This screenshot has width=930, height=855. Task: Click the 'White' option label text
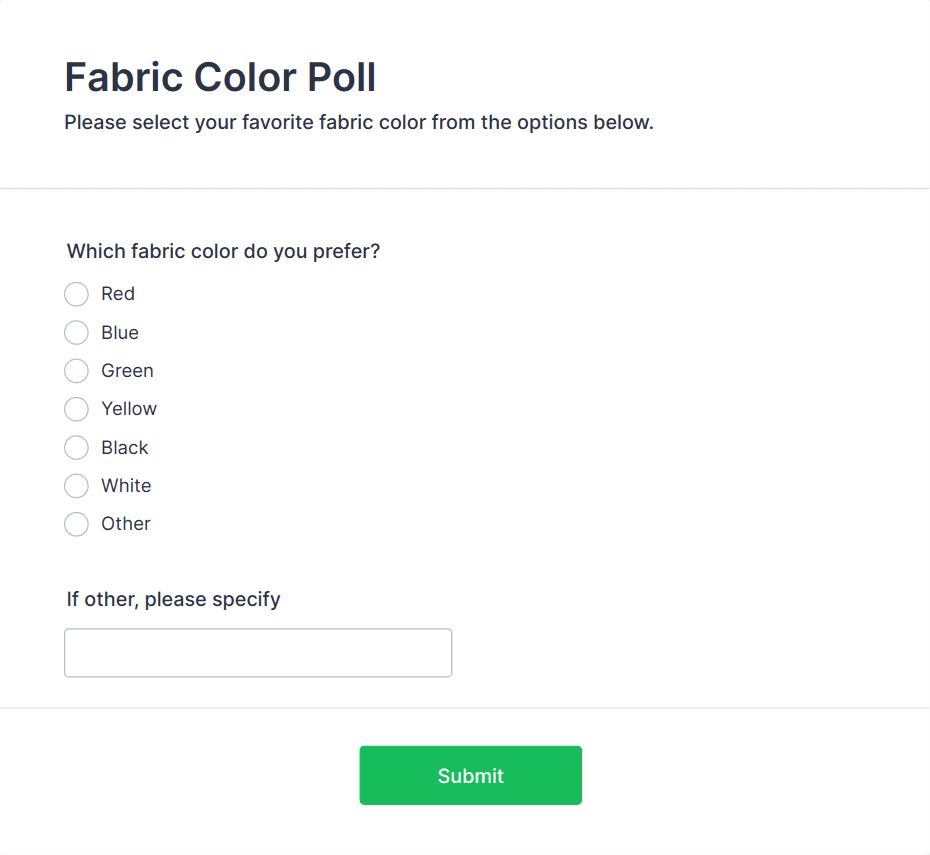[126, 486]
